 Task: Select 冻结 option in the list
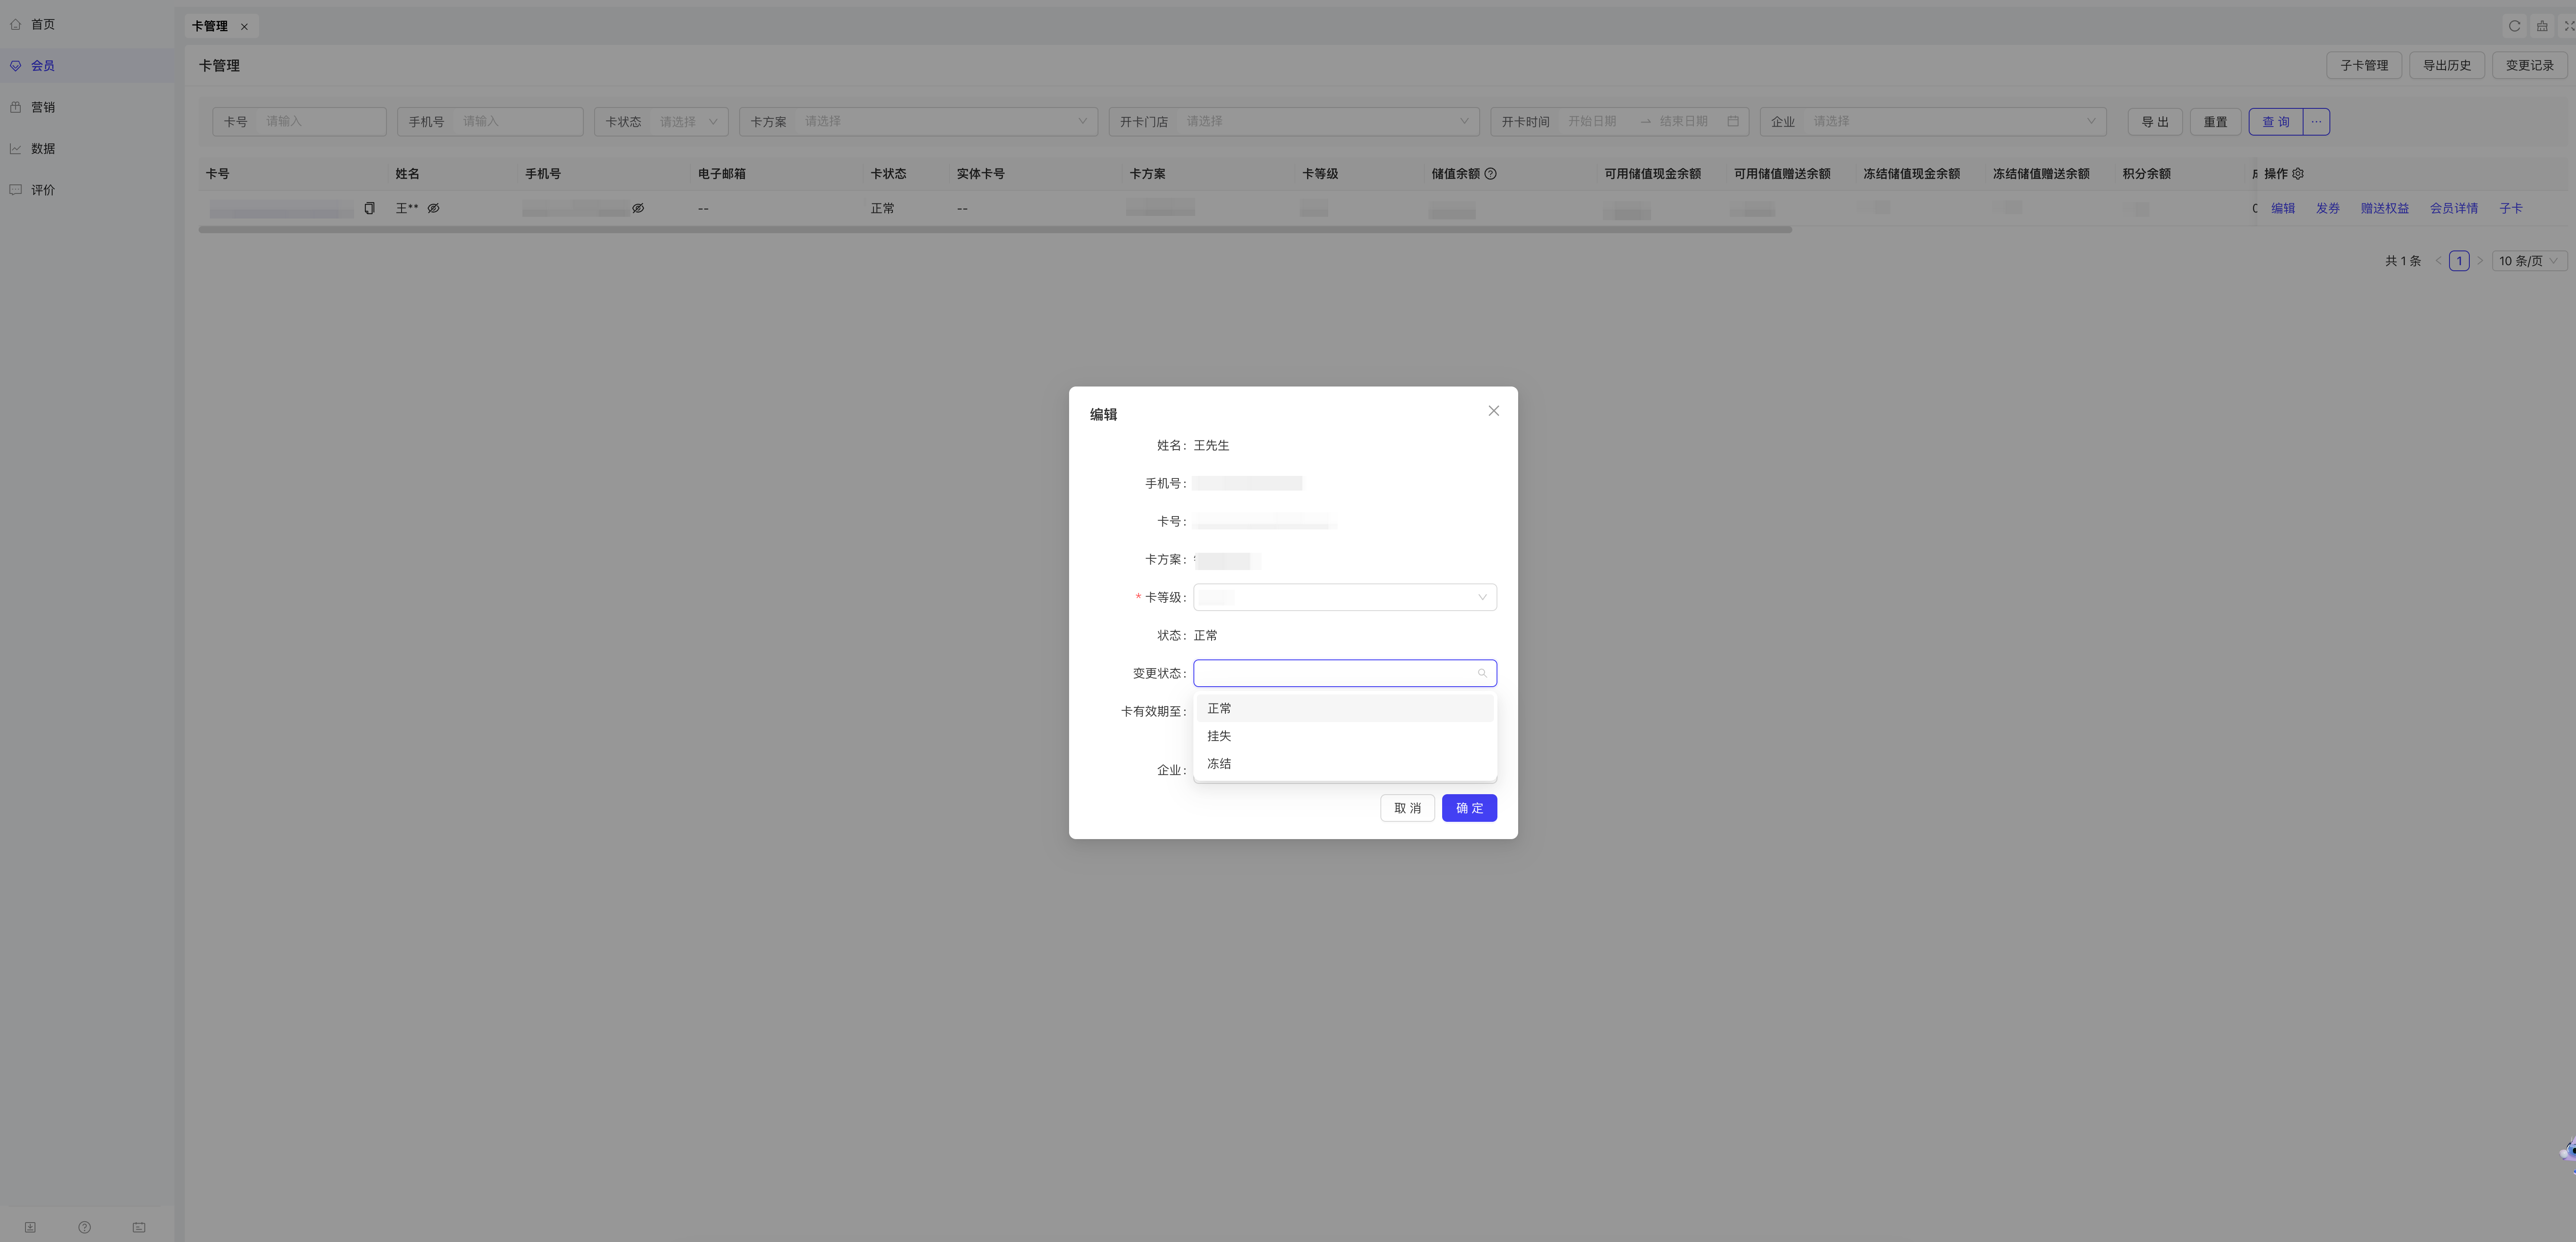1219,764
